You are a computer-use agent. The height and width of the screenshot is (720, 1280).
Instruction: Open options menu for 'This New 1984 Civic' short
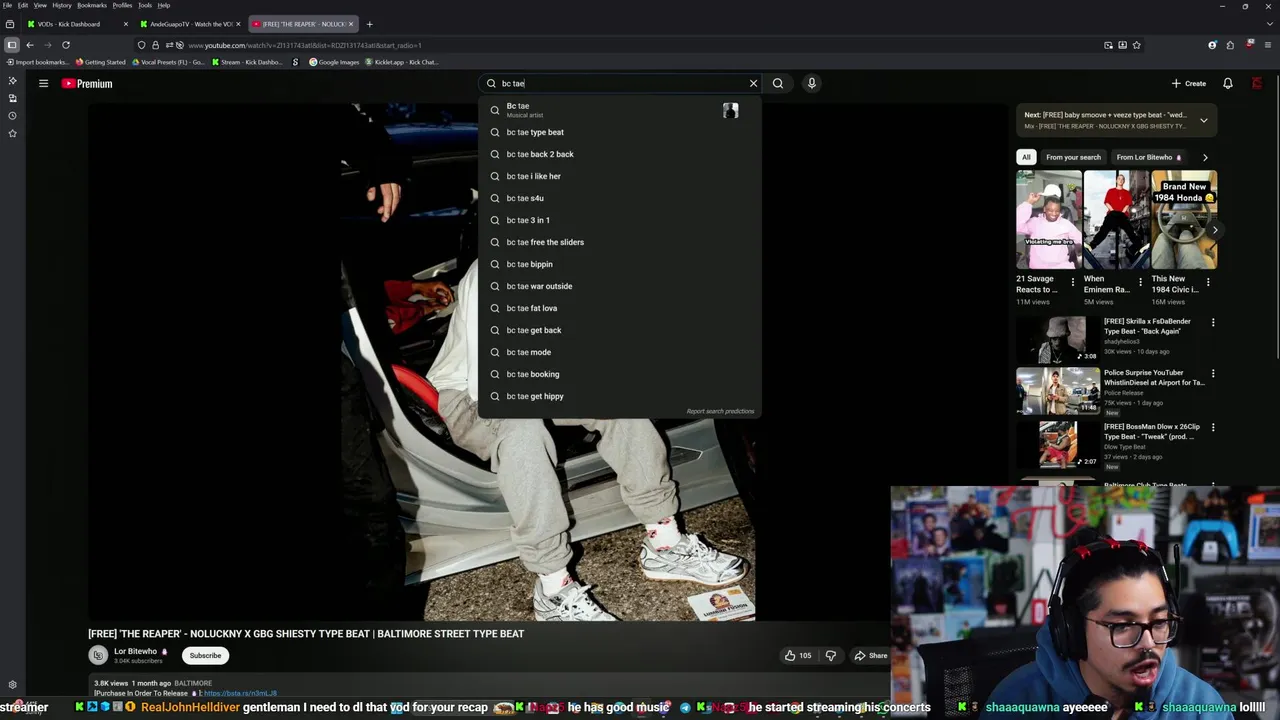(1208, 282)
